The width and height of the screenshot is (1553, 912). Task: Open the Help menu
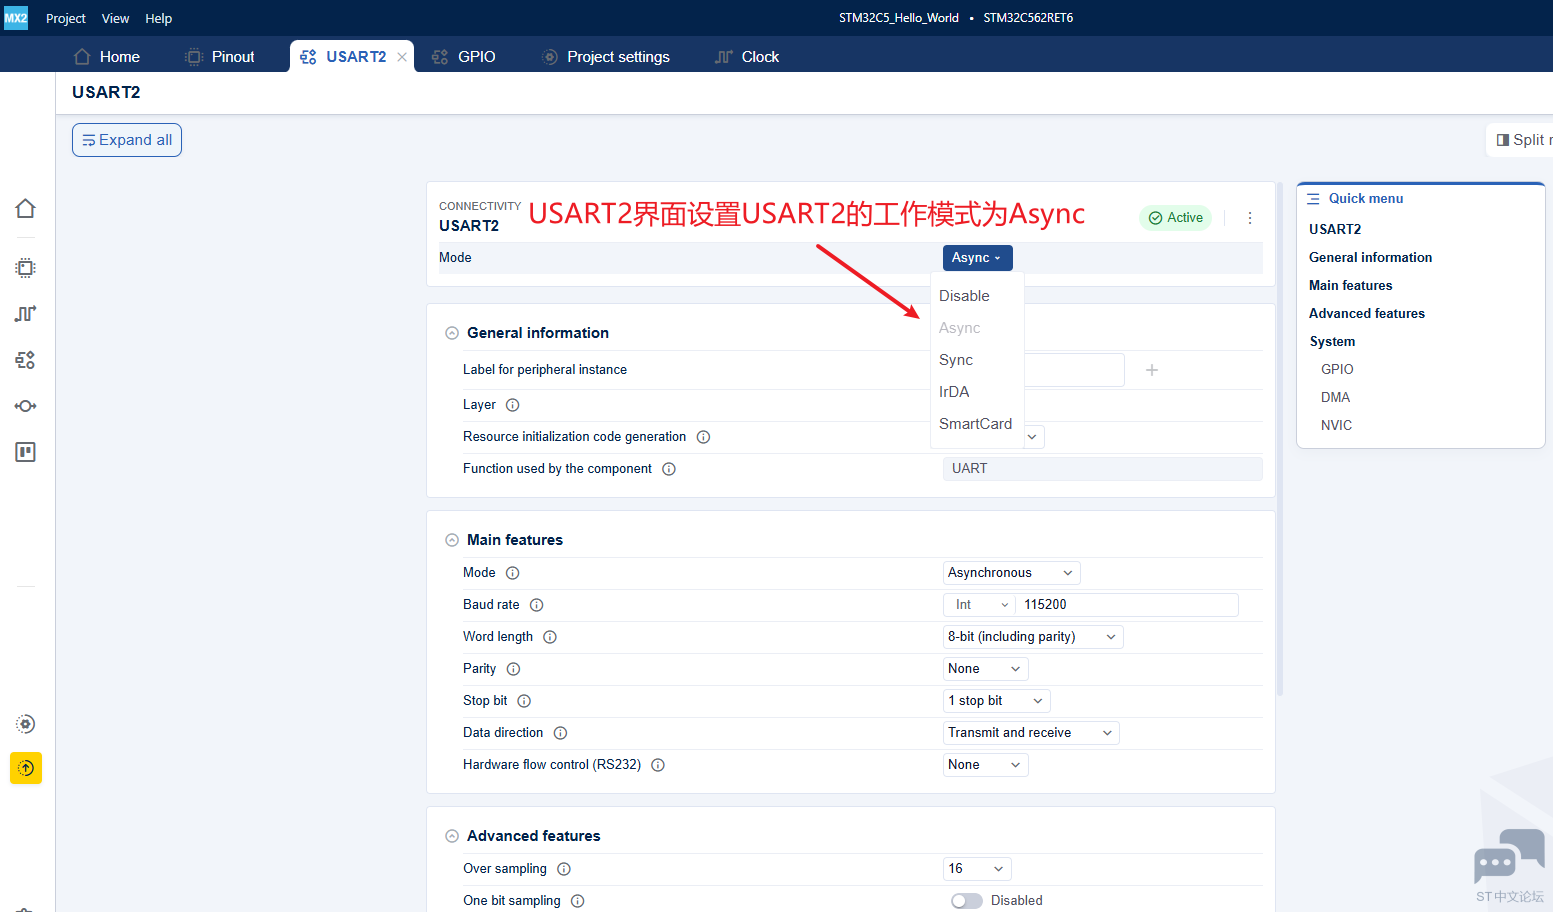(x=159, y=18)
